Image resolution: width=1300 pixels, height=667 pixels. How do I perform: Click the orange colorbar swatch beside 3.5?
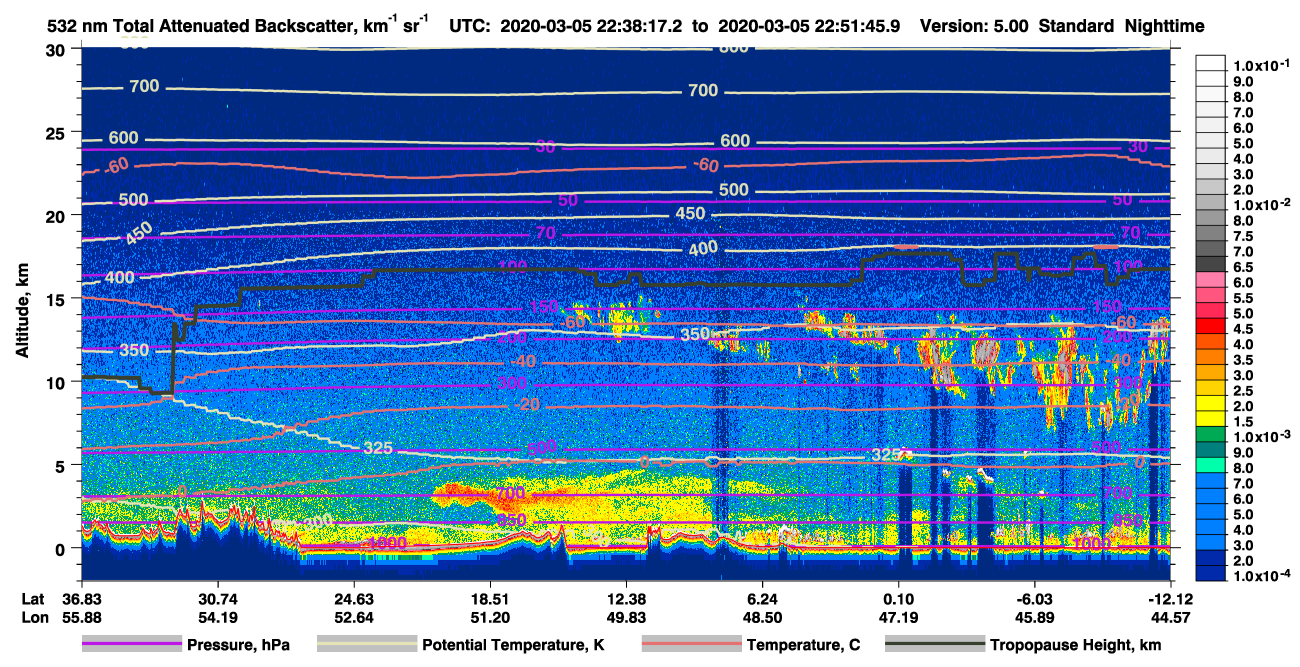pos(1210,356)
